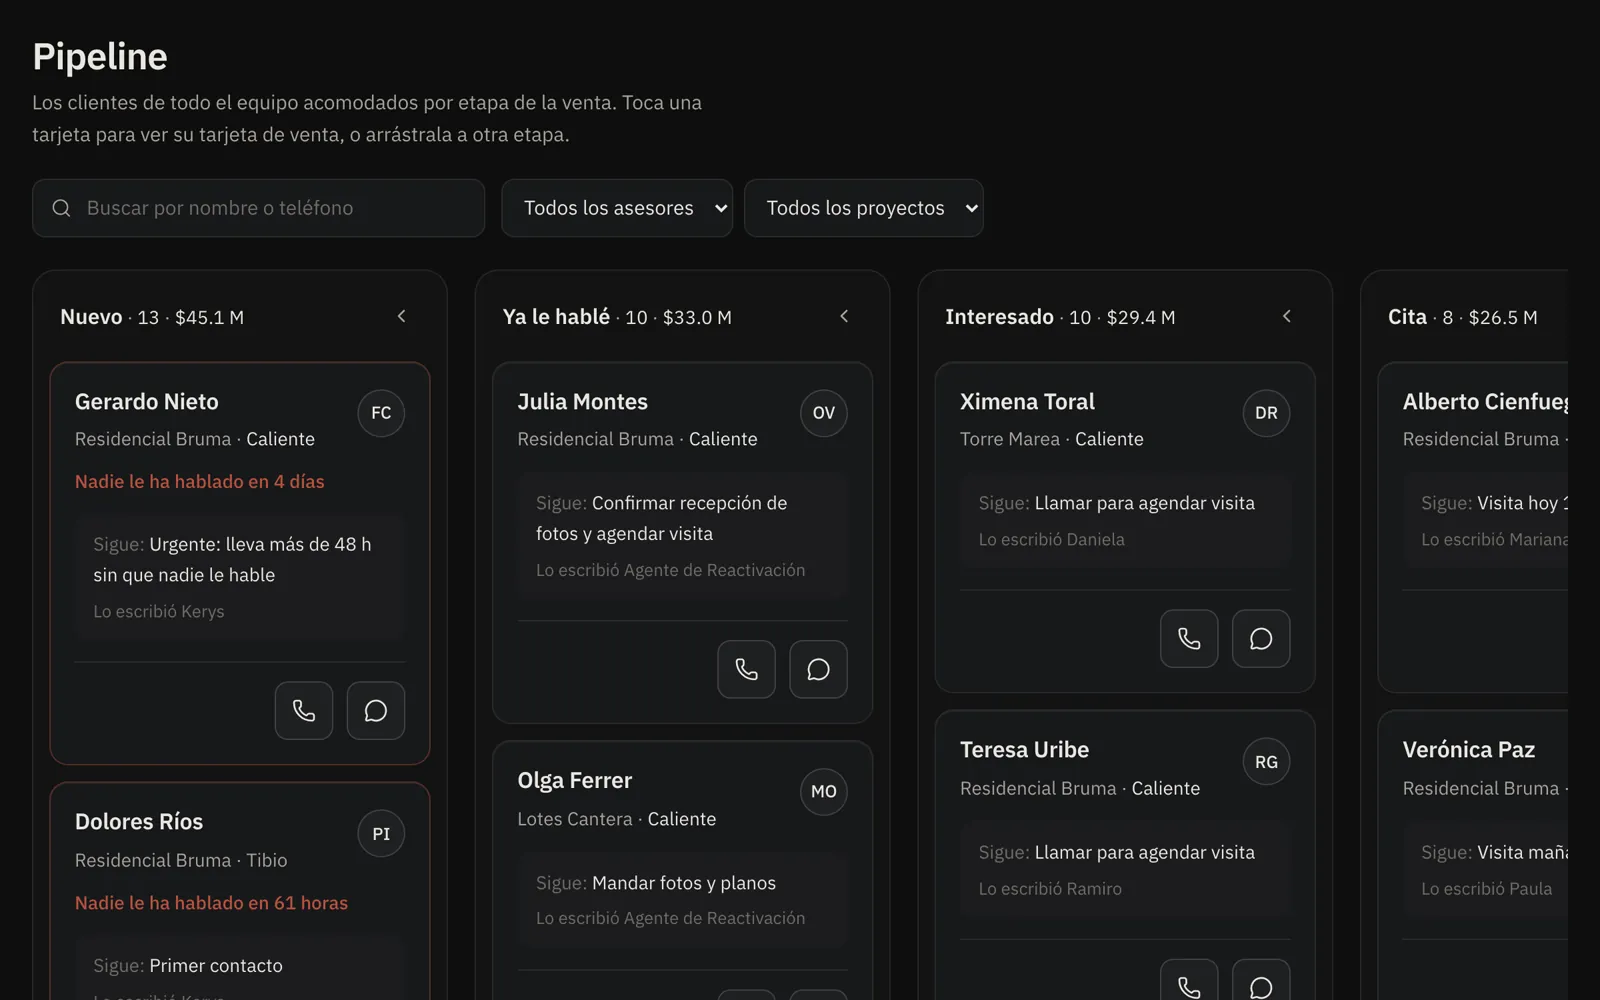Screen dimensions: 1600x1000
Task: Open Alberto Cienfuegos' sales card
Action: pyautogui.click(x=1473, y=527)
